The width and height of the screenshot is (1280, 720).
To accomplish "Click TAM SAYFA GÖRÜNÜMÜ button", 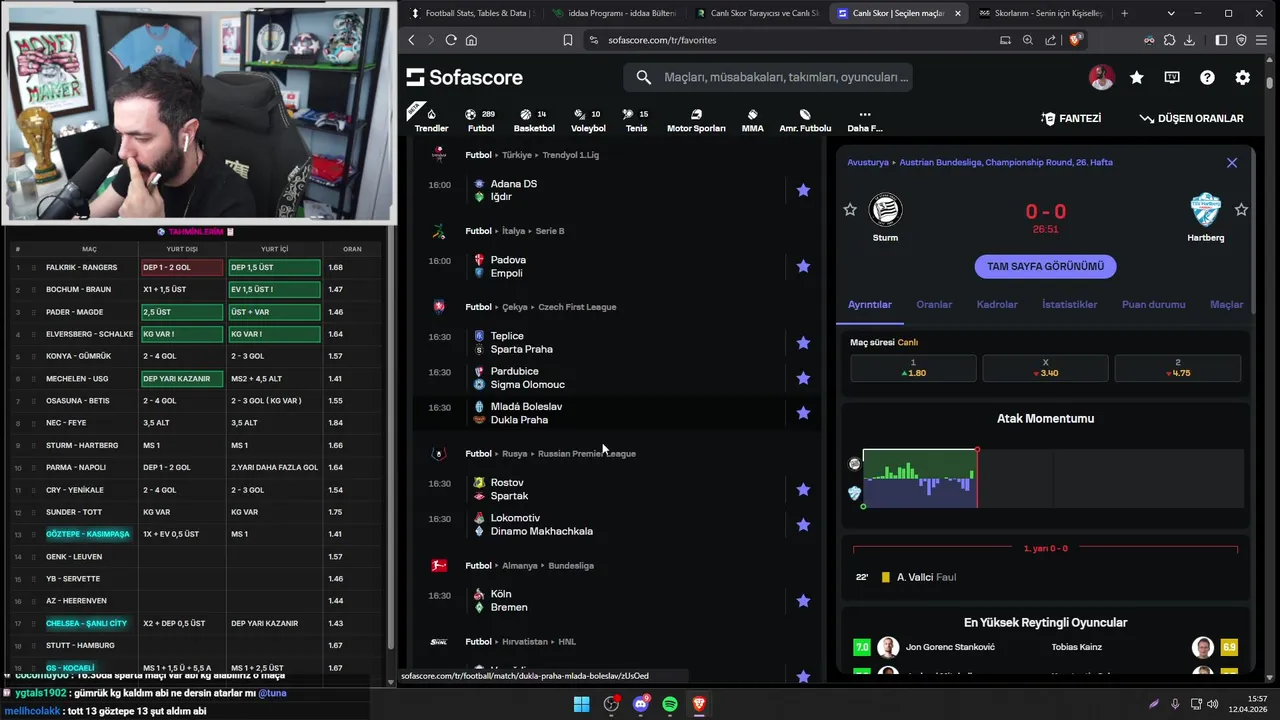I will (1045, 266).
